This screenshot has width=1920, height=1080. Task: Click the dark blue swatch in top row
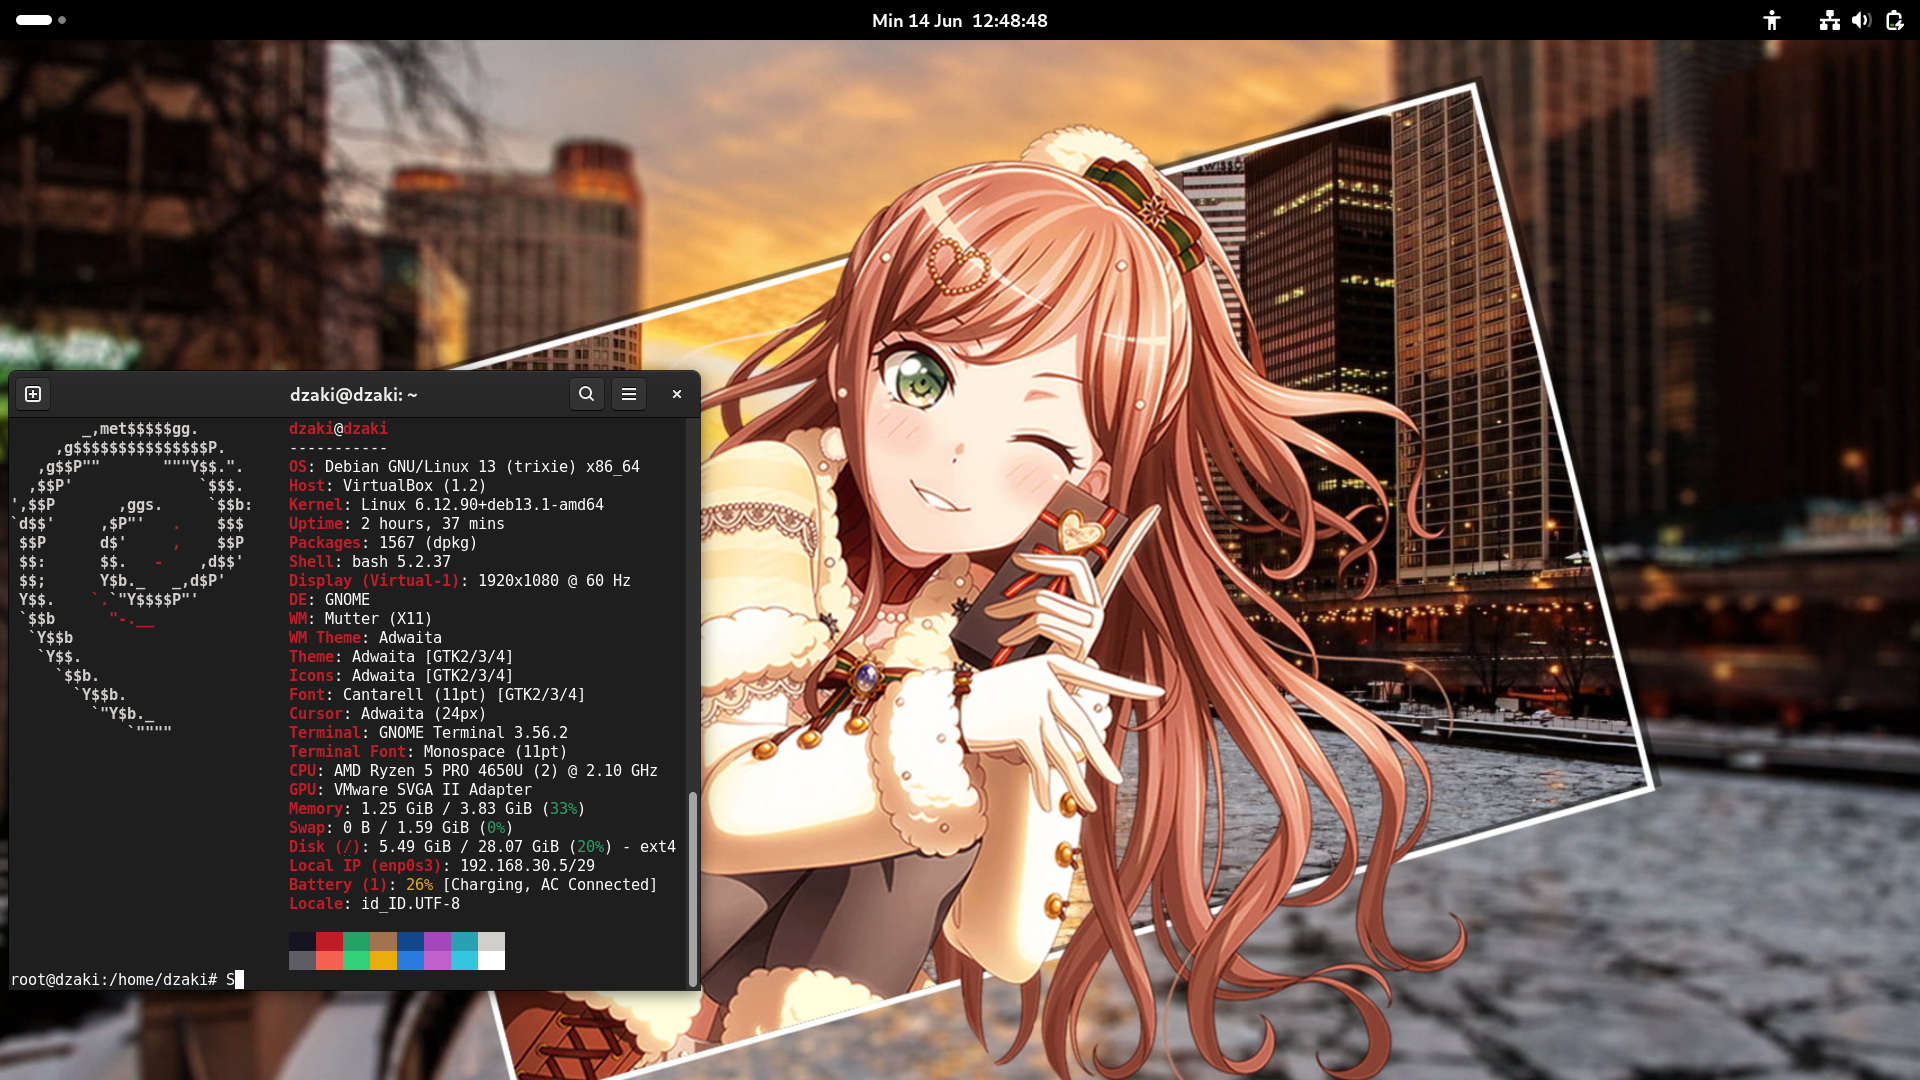tap(410, 941)
